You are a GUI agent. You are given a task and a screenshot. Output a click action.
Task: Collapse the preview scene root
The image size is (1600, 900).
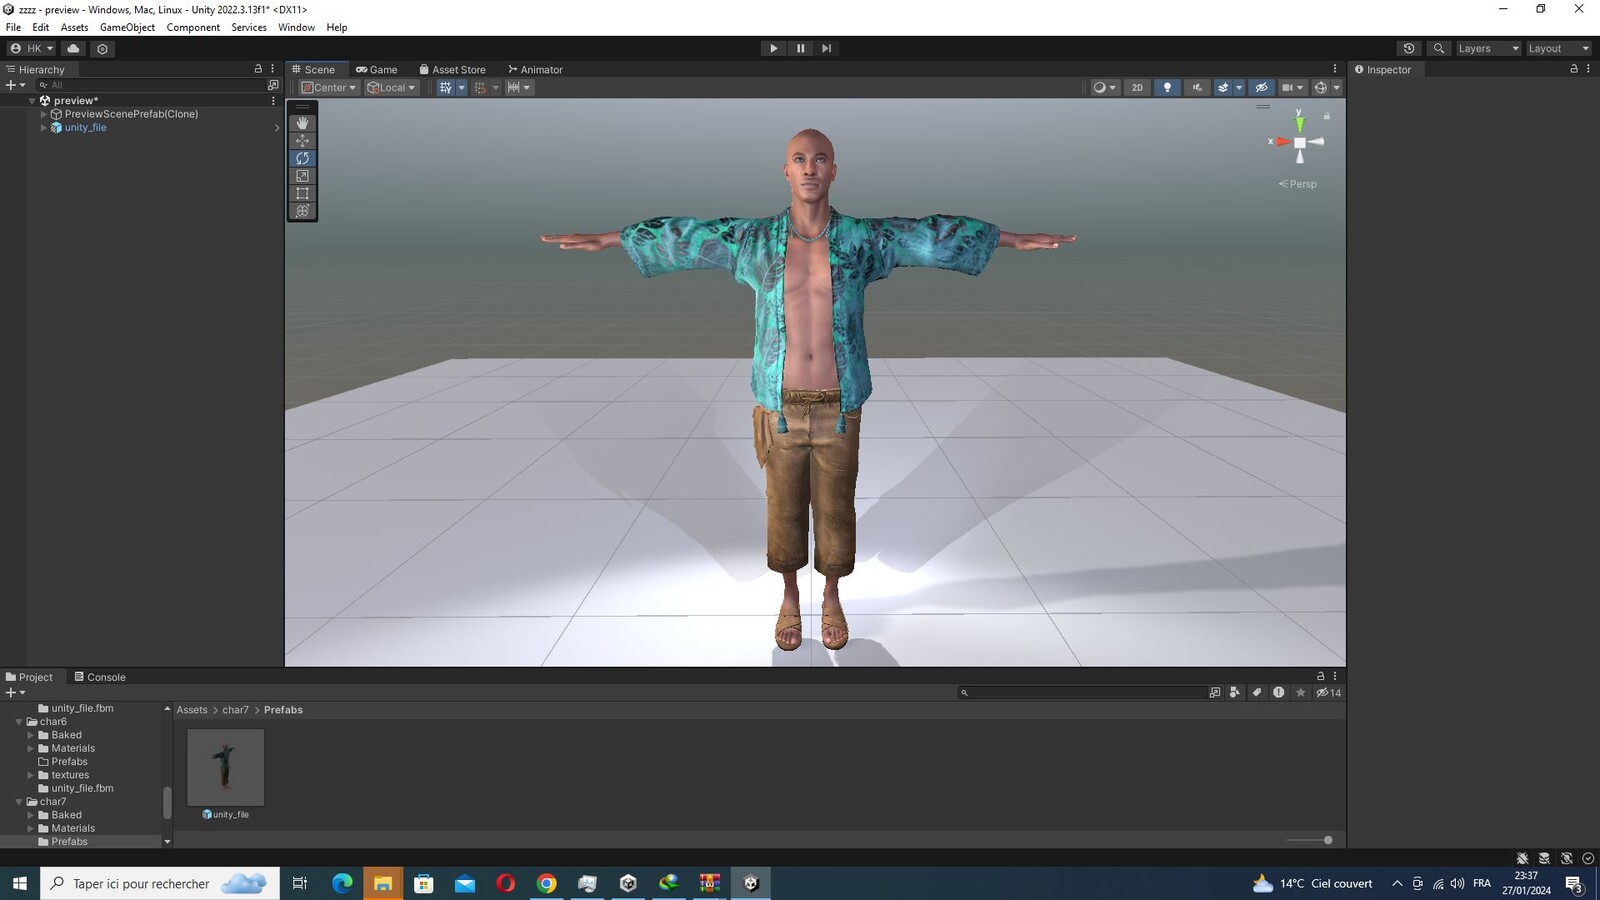[x=32, y=100]
